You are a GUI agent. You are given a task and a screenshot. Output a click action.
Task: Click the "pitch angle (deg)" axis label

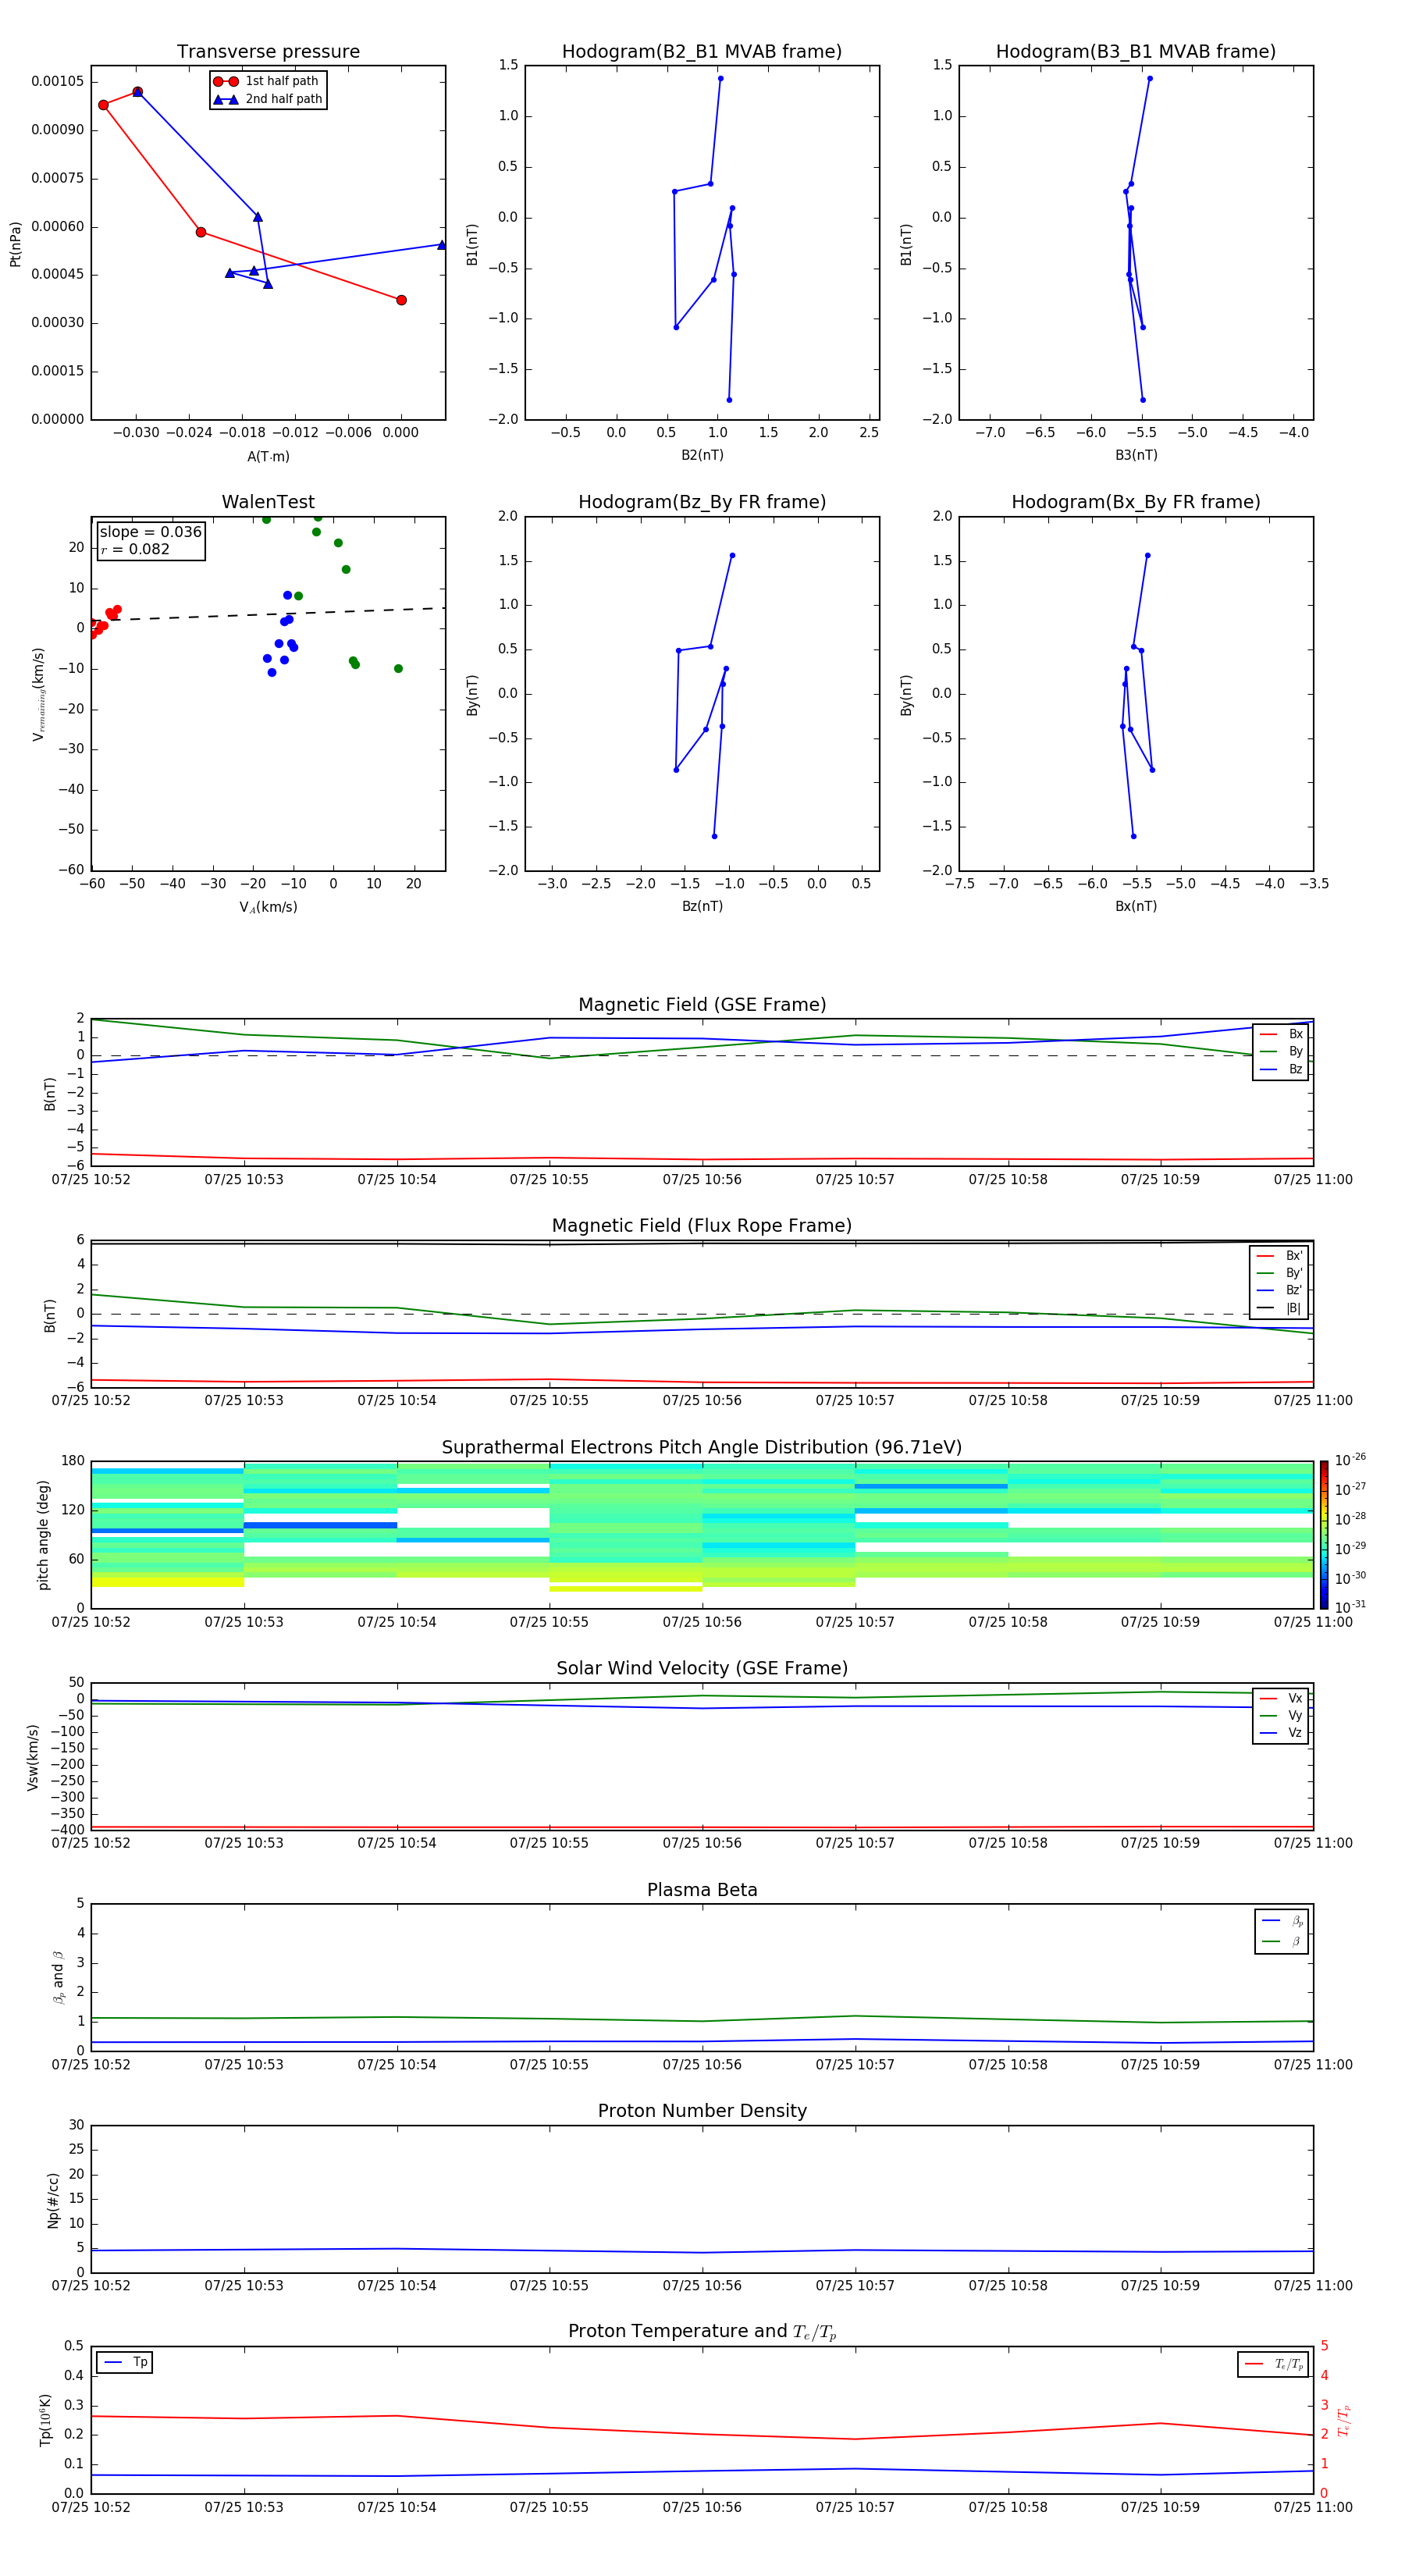click(x=43, y=1535)
